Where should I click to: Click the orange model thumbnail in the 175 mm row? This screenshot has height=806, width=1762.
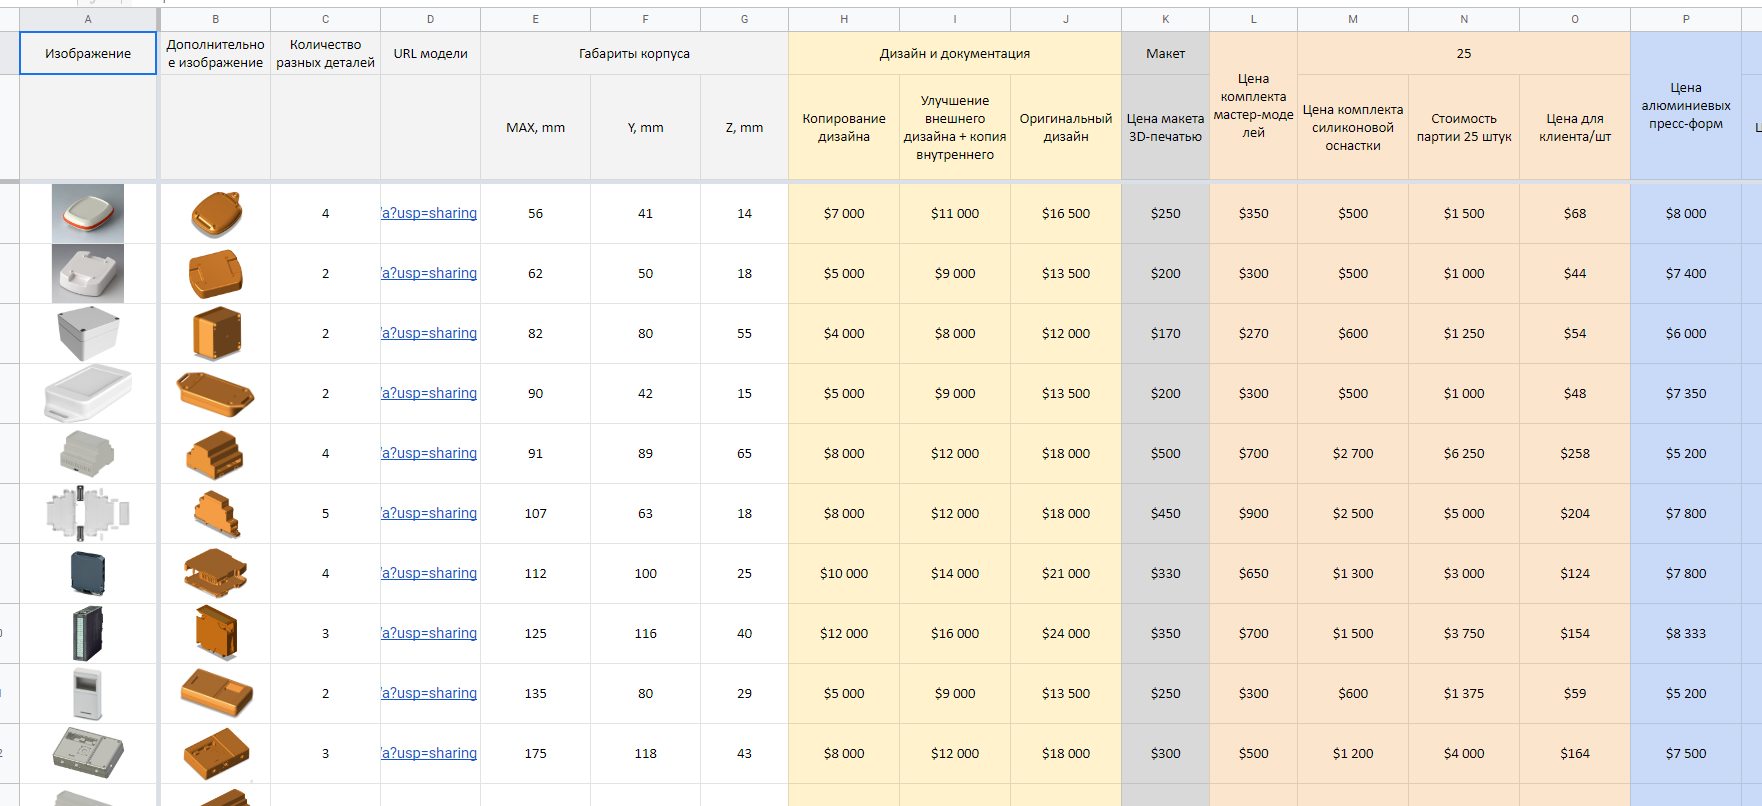point(216,753)
